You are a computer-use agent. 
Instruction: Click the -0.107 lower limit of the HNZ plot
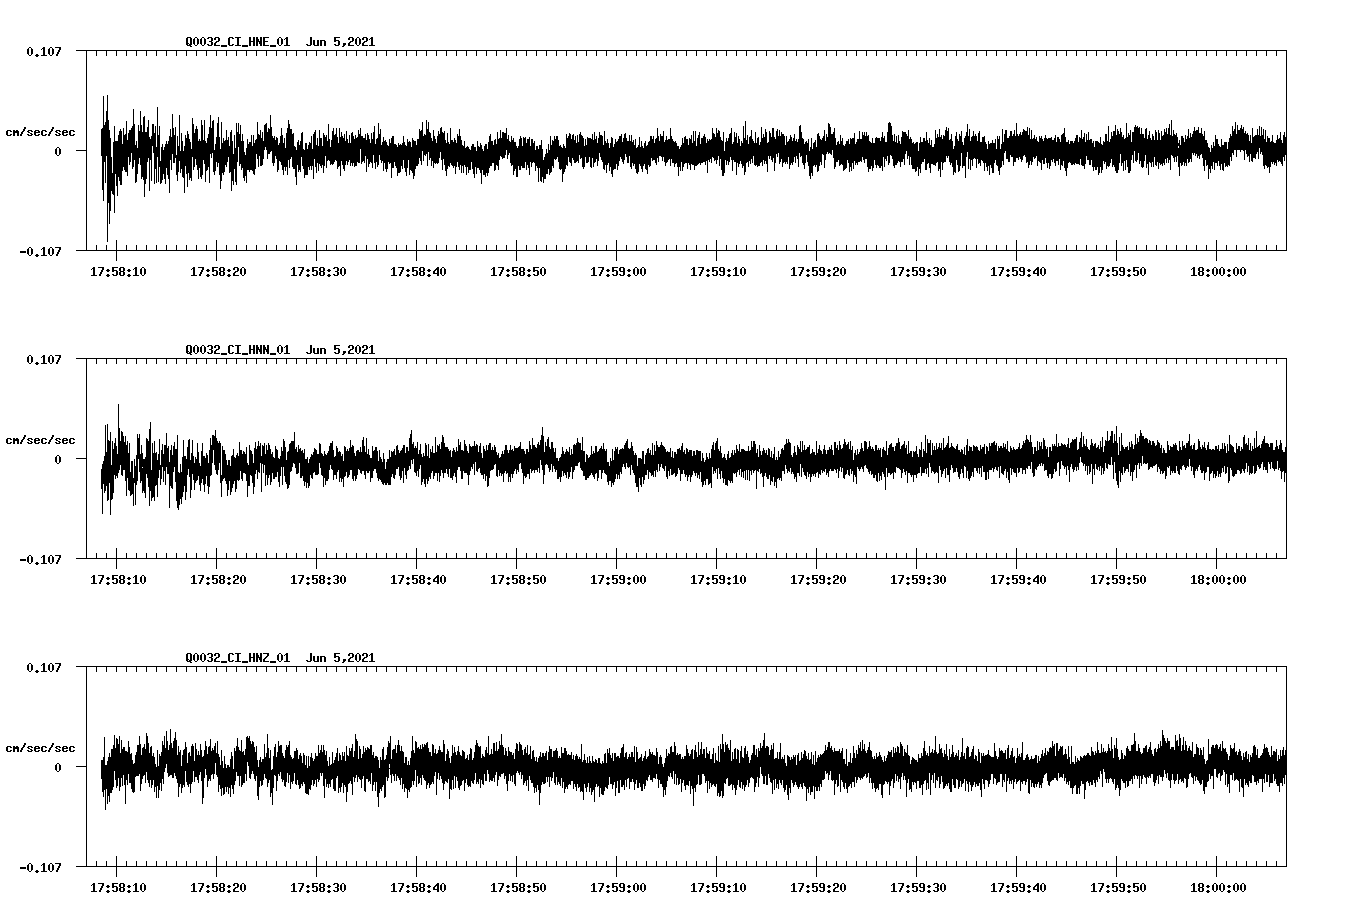click(x=40, y=867)
